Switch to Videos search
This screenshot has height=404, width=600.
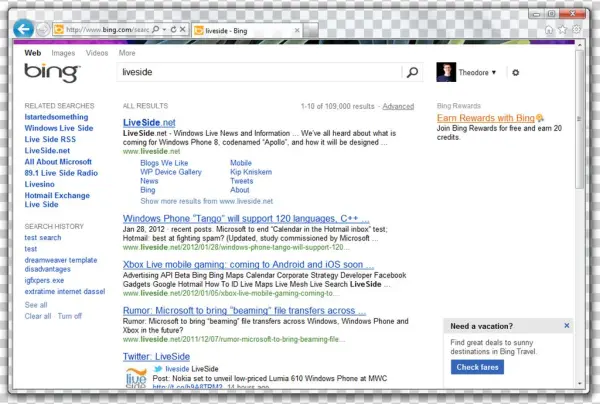[97, 53]
